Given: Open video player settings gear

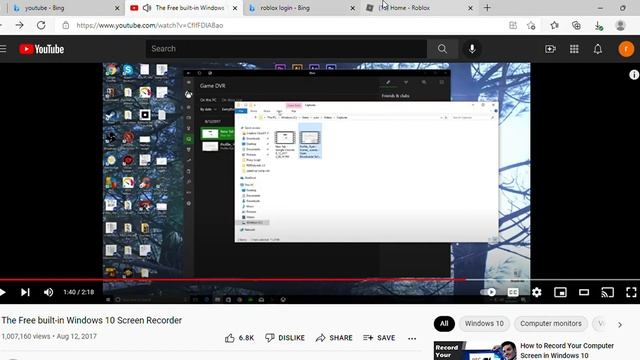Looking at the screenshot, I should click(x=537, y=292).
